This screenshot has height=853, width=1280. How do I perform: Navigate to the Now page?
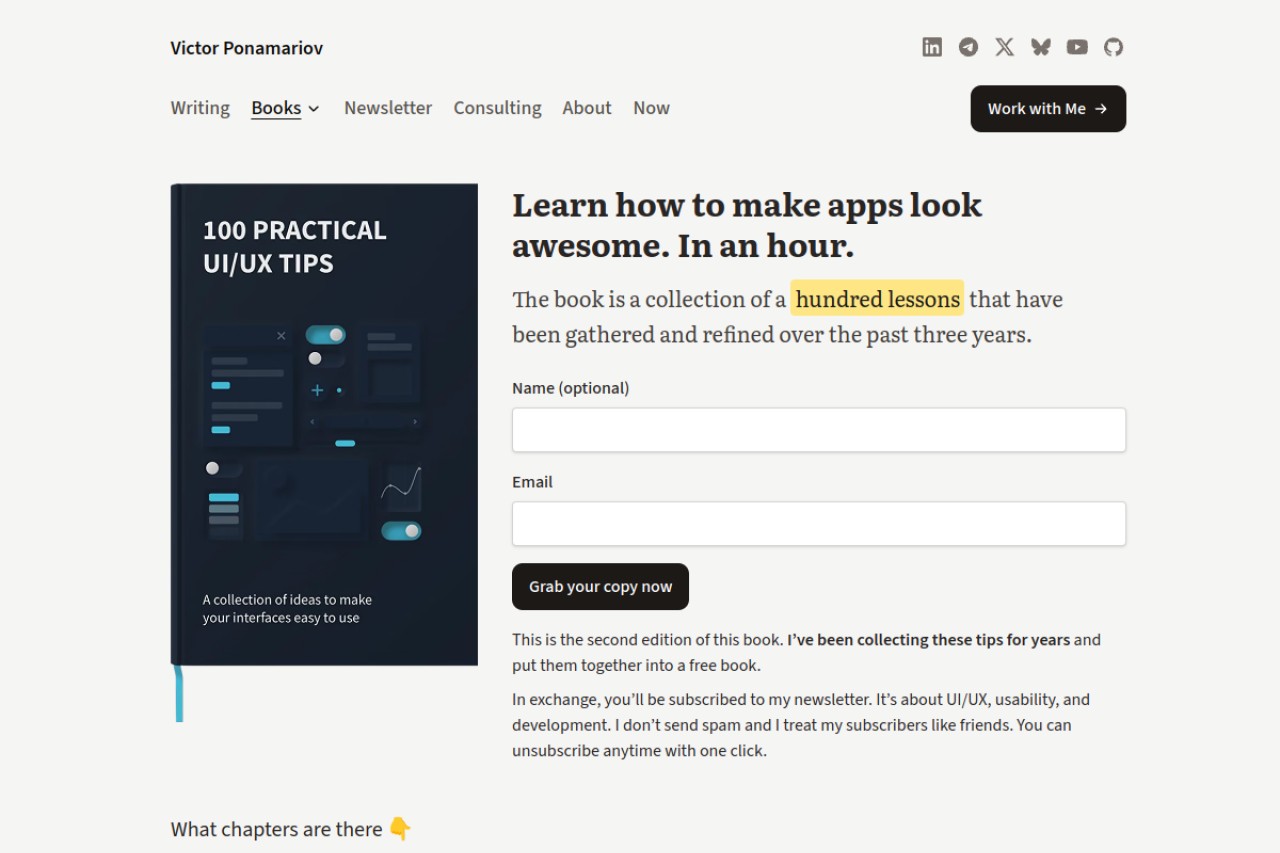(x=651, y=108)
